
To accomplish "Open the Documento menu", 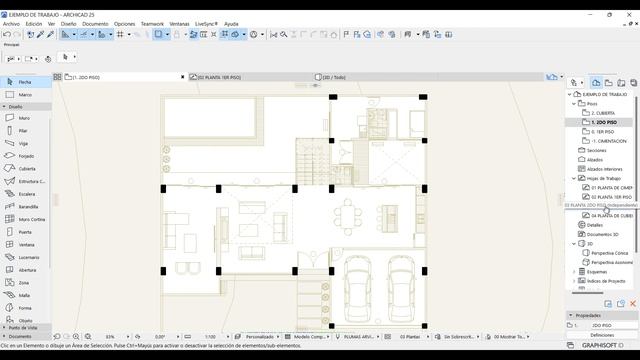I will click(95, 24).
